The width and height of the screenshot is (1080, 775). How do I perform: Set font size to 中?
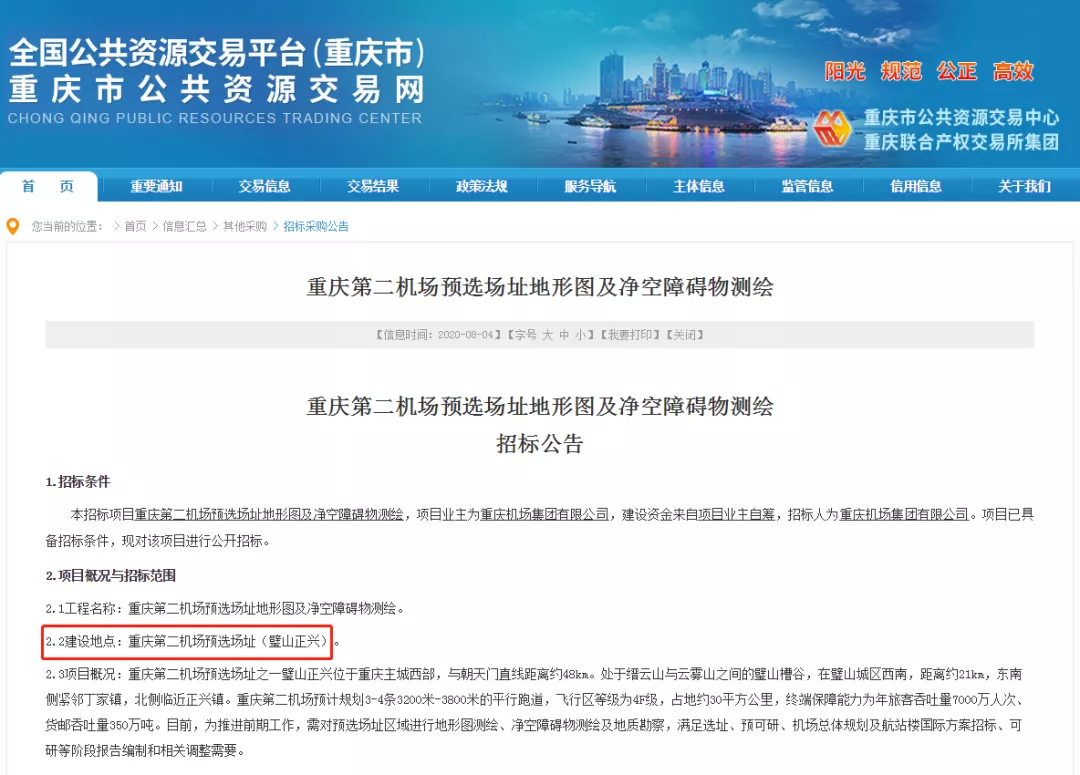[x=564, y=335]
